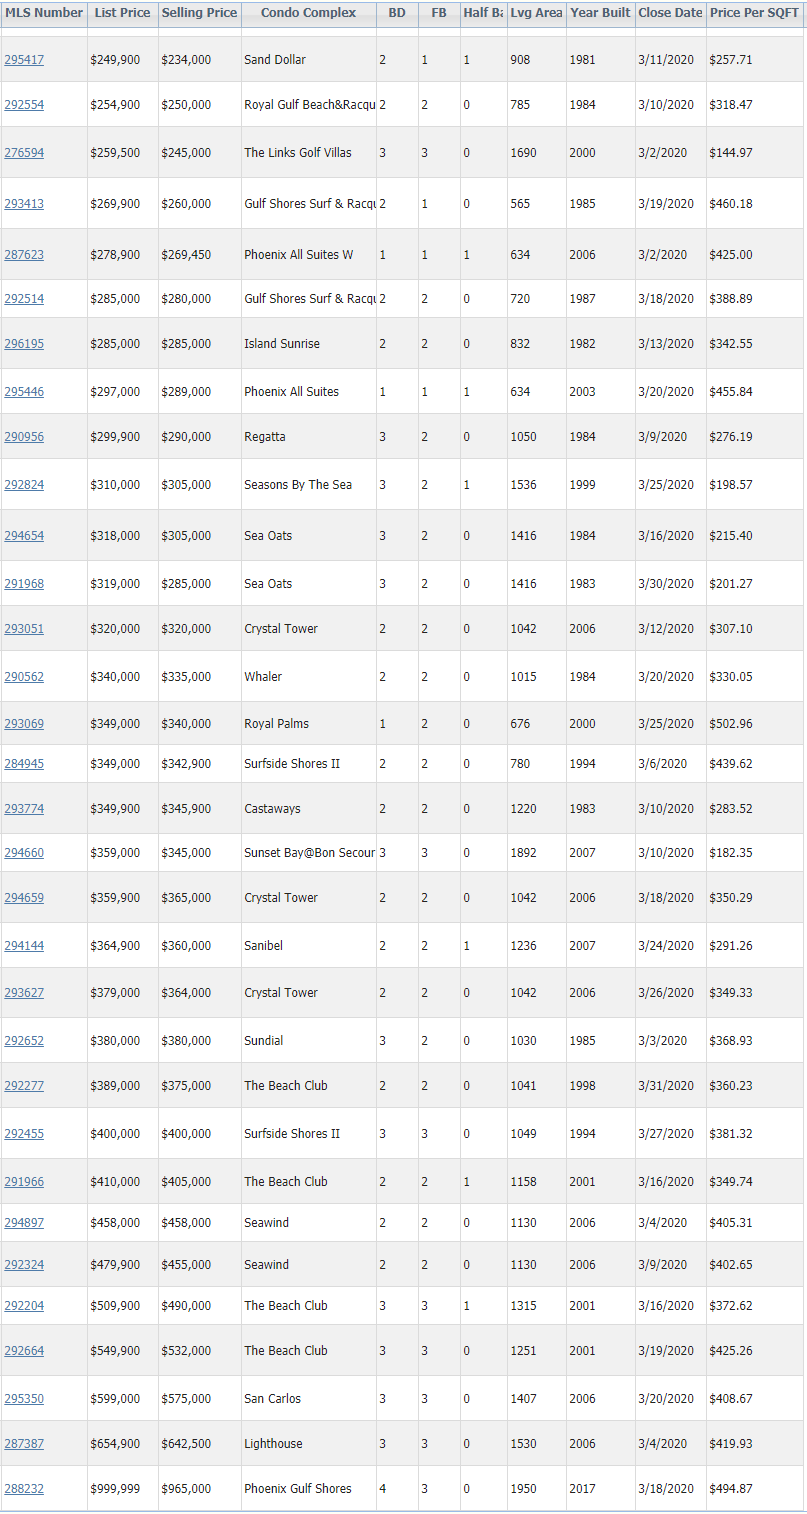Open MLS listing 287387
The image size is (807, 1514).
pos(24,1444)
